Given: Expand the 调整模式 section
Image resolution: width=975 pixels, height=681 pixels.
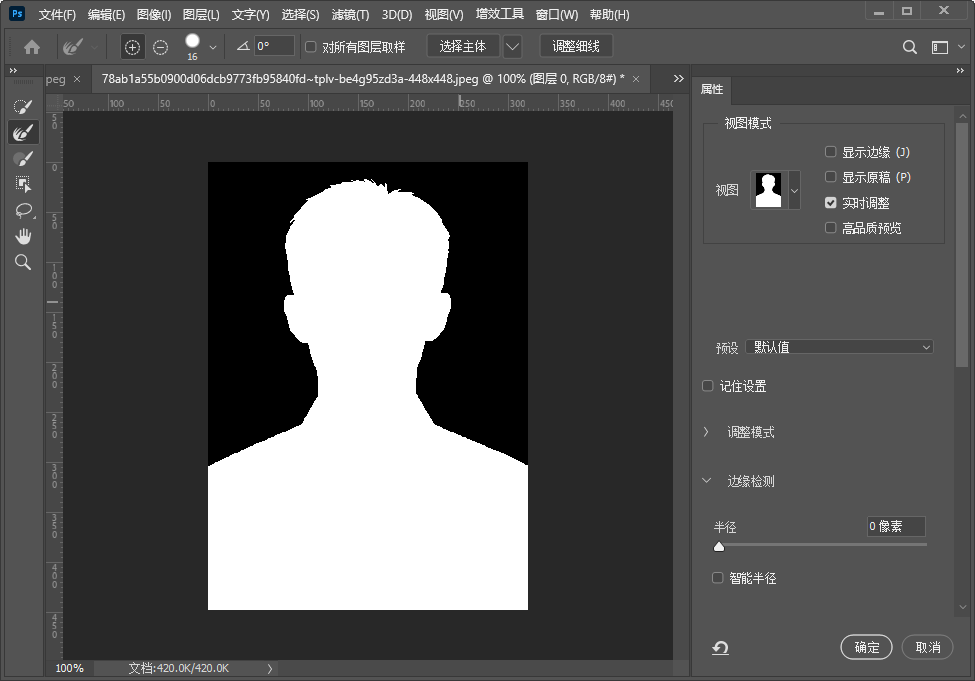Looking at the screenshot, I should (x=706, y=432).
